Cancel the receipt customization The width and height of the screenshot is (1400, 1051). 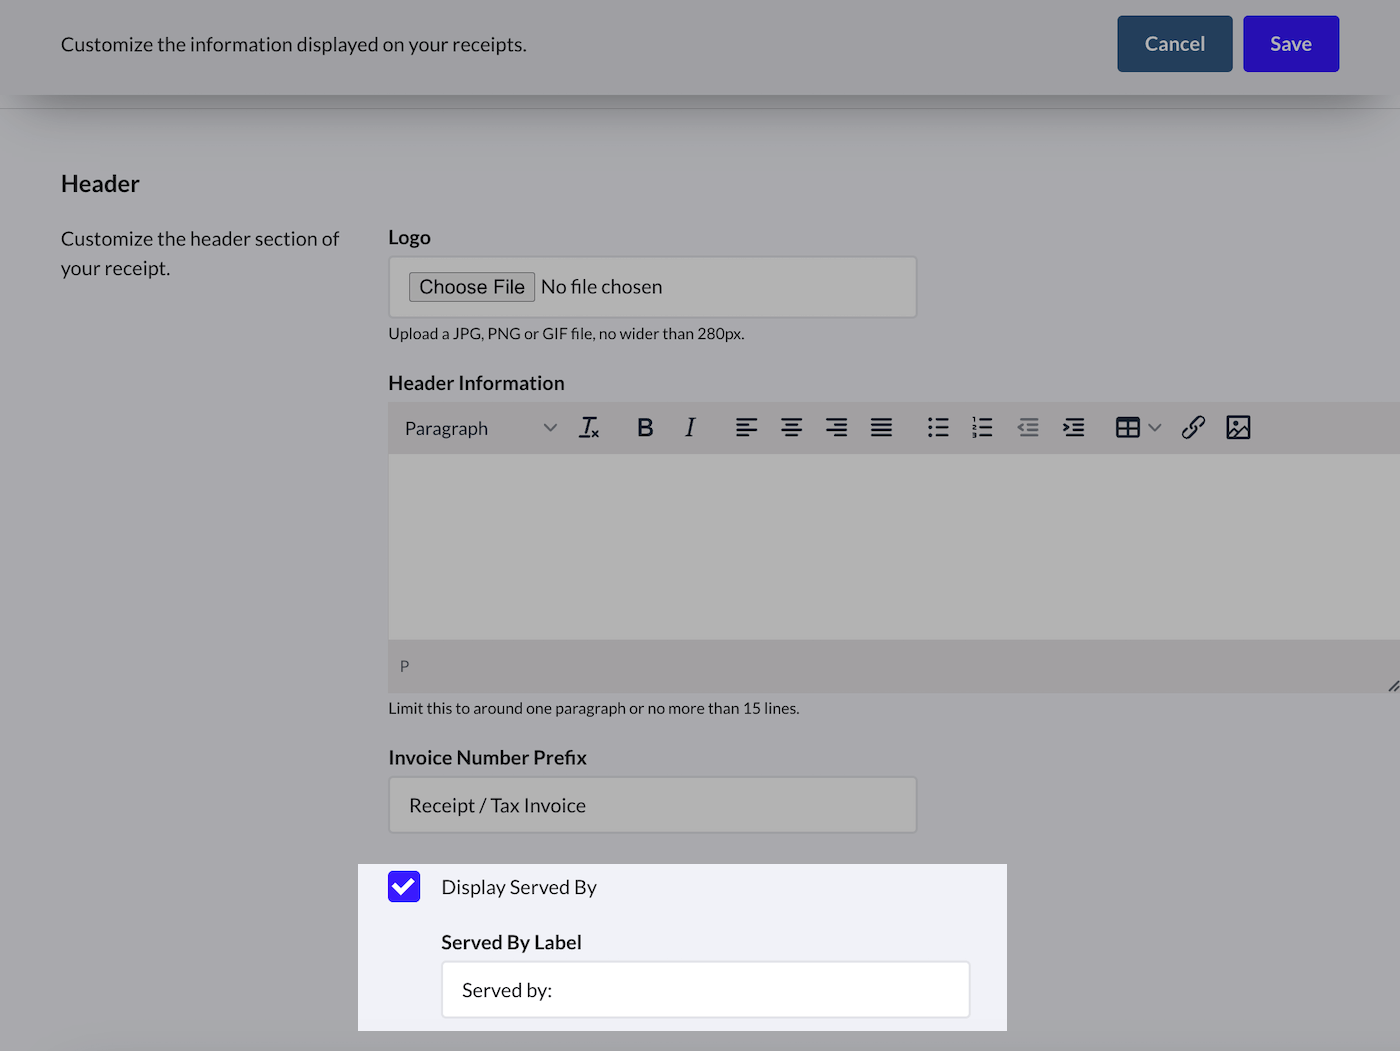pos(1174,44)
